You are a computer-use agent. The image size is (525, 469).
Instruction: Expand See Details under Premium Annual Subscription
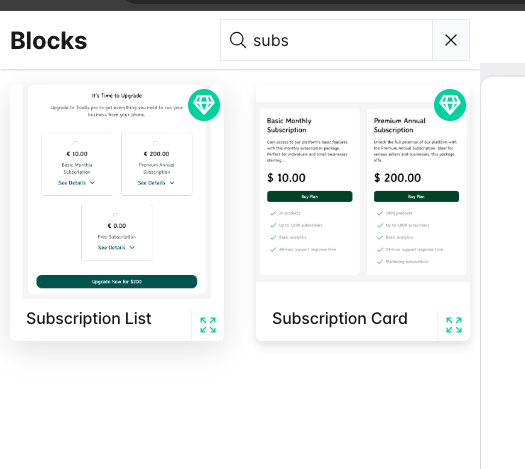(156, 183)
